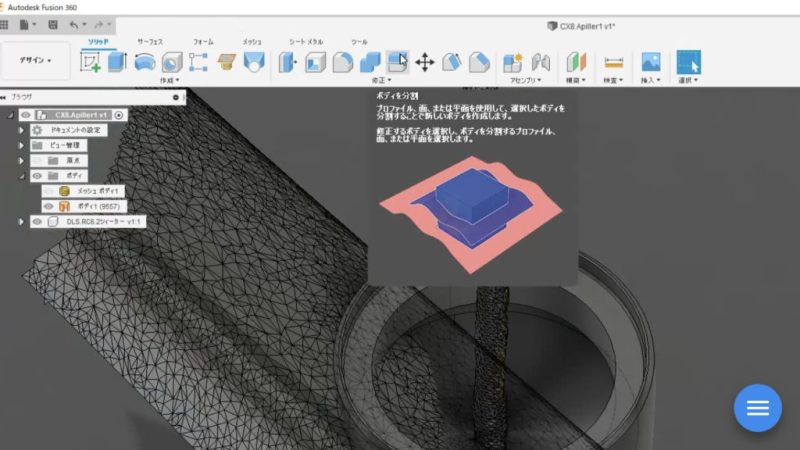Activate root component radio button
The height and width of the screenshot is (450, 800).
click(x=119, y=115)
